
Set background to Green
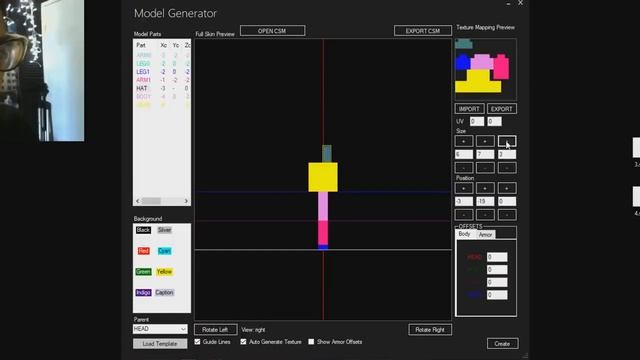tap(143, 272)
